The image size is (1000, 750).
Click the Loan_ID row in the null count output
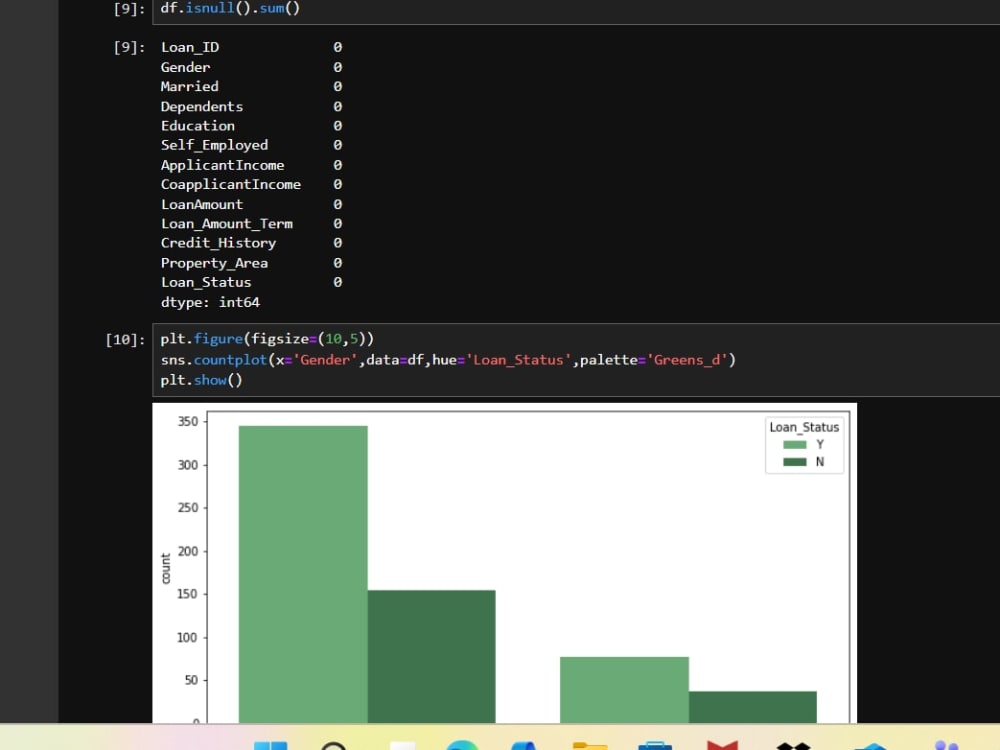[251, 47]
